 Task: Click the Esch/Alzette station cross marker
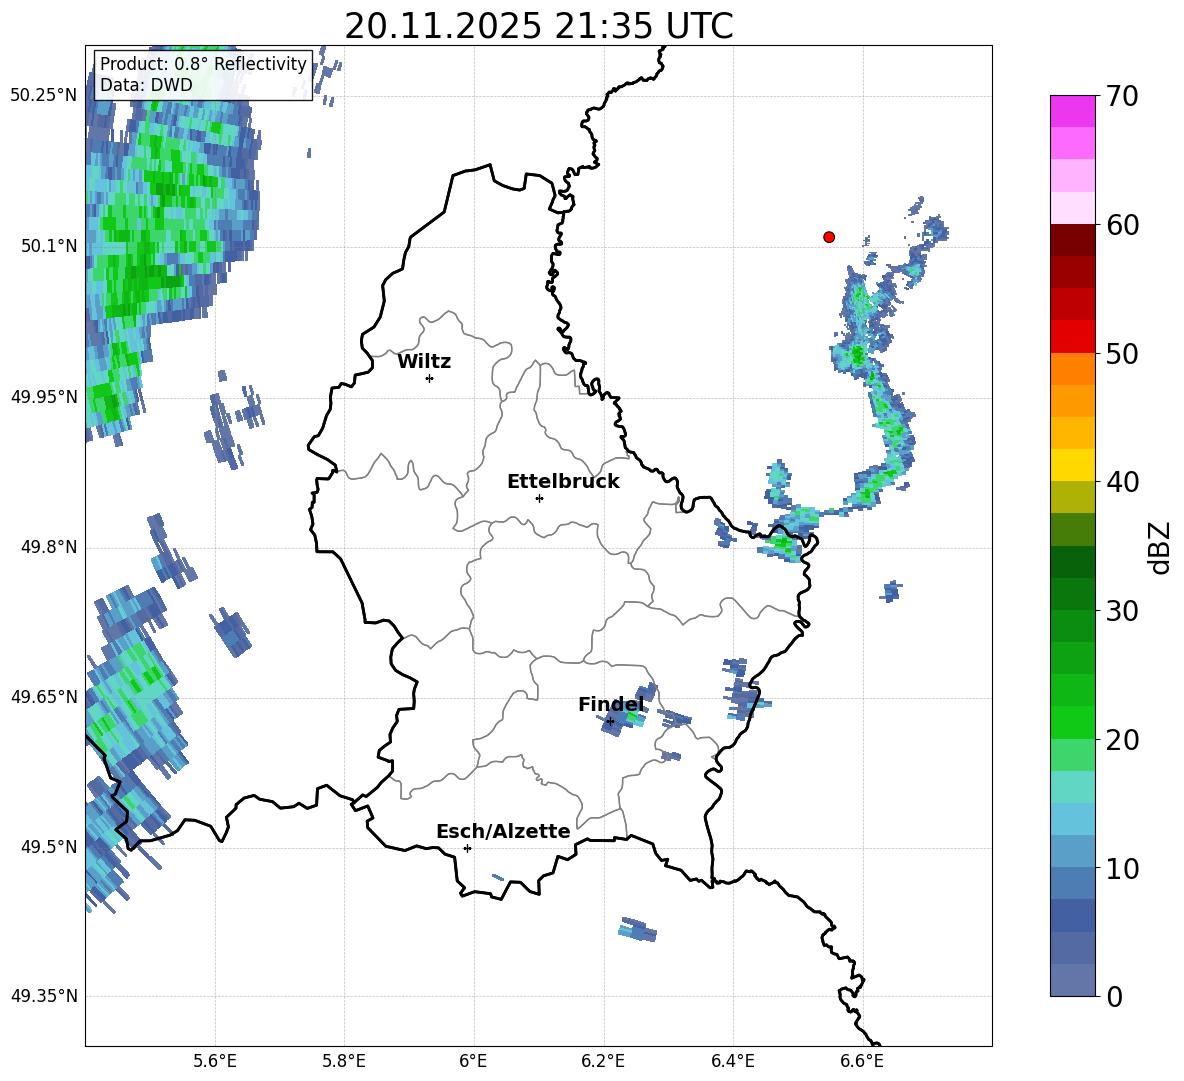point(467,848)
